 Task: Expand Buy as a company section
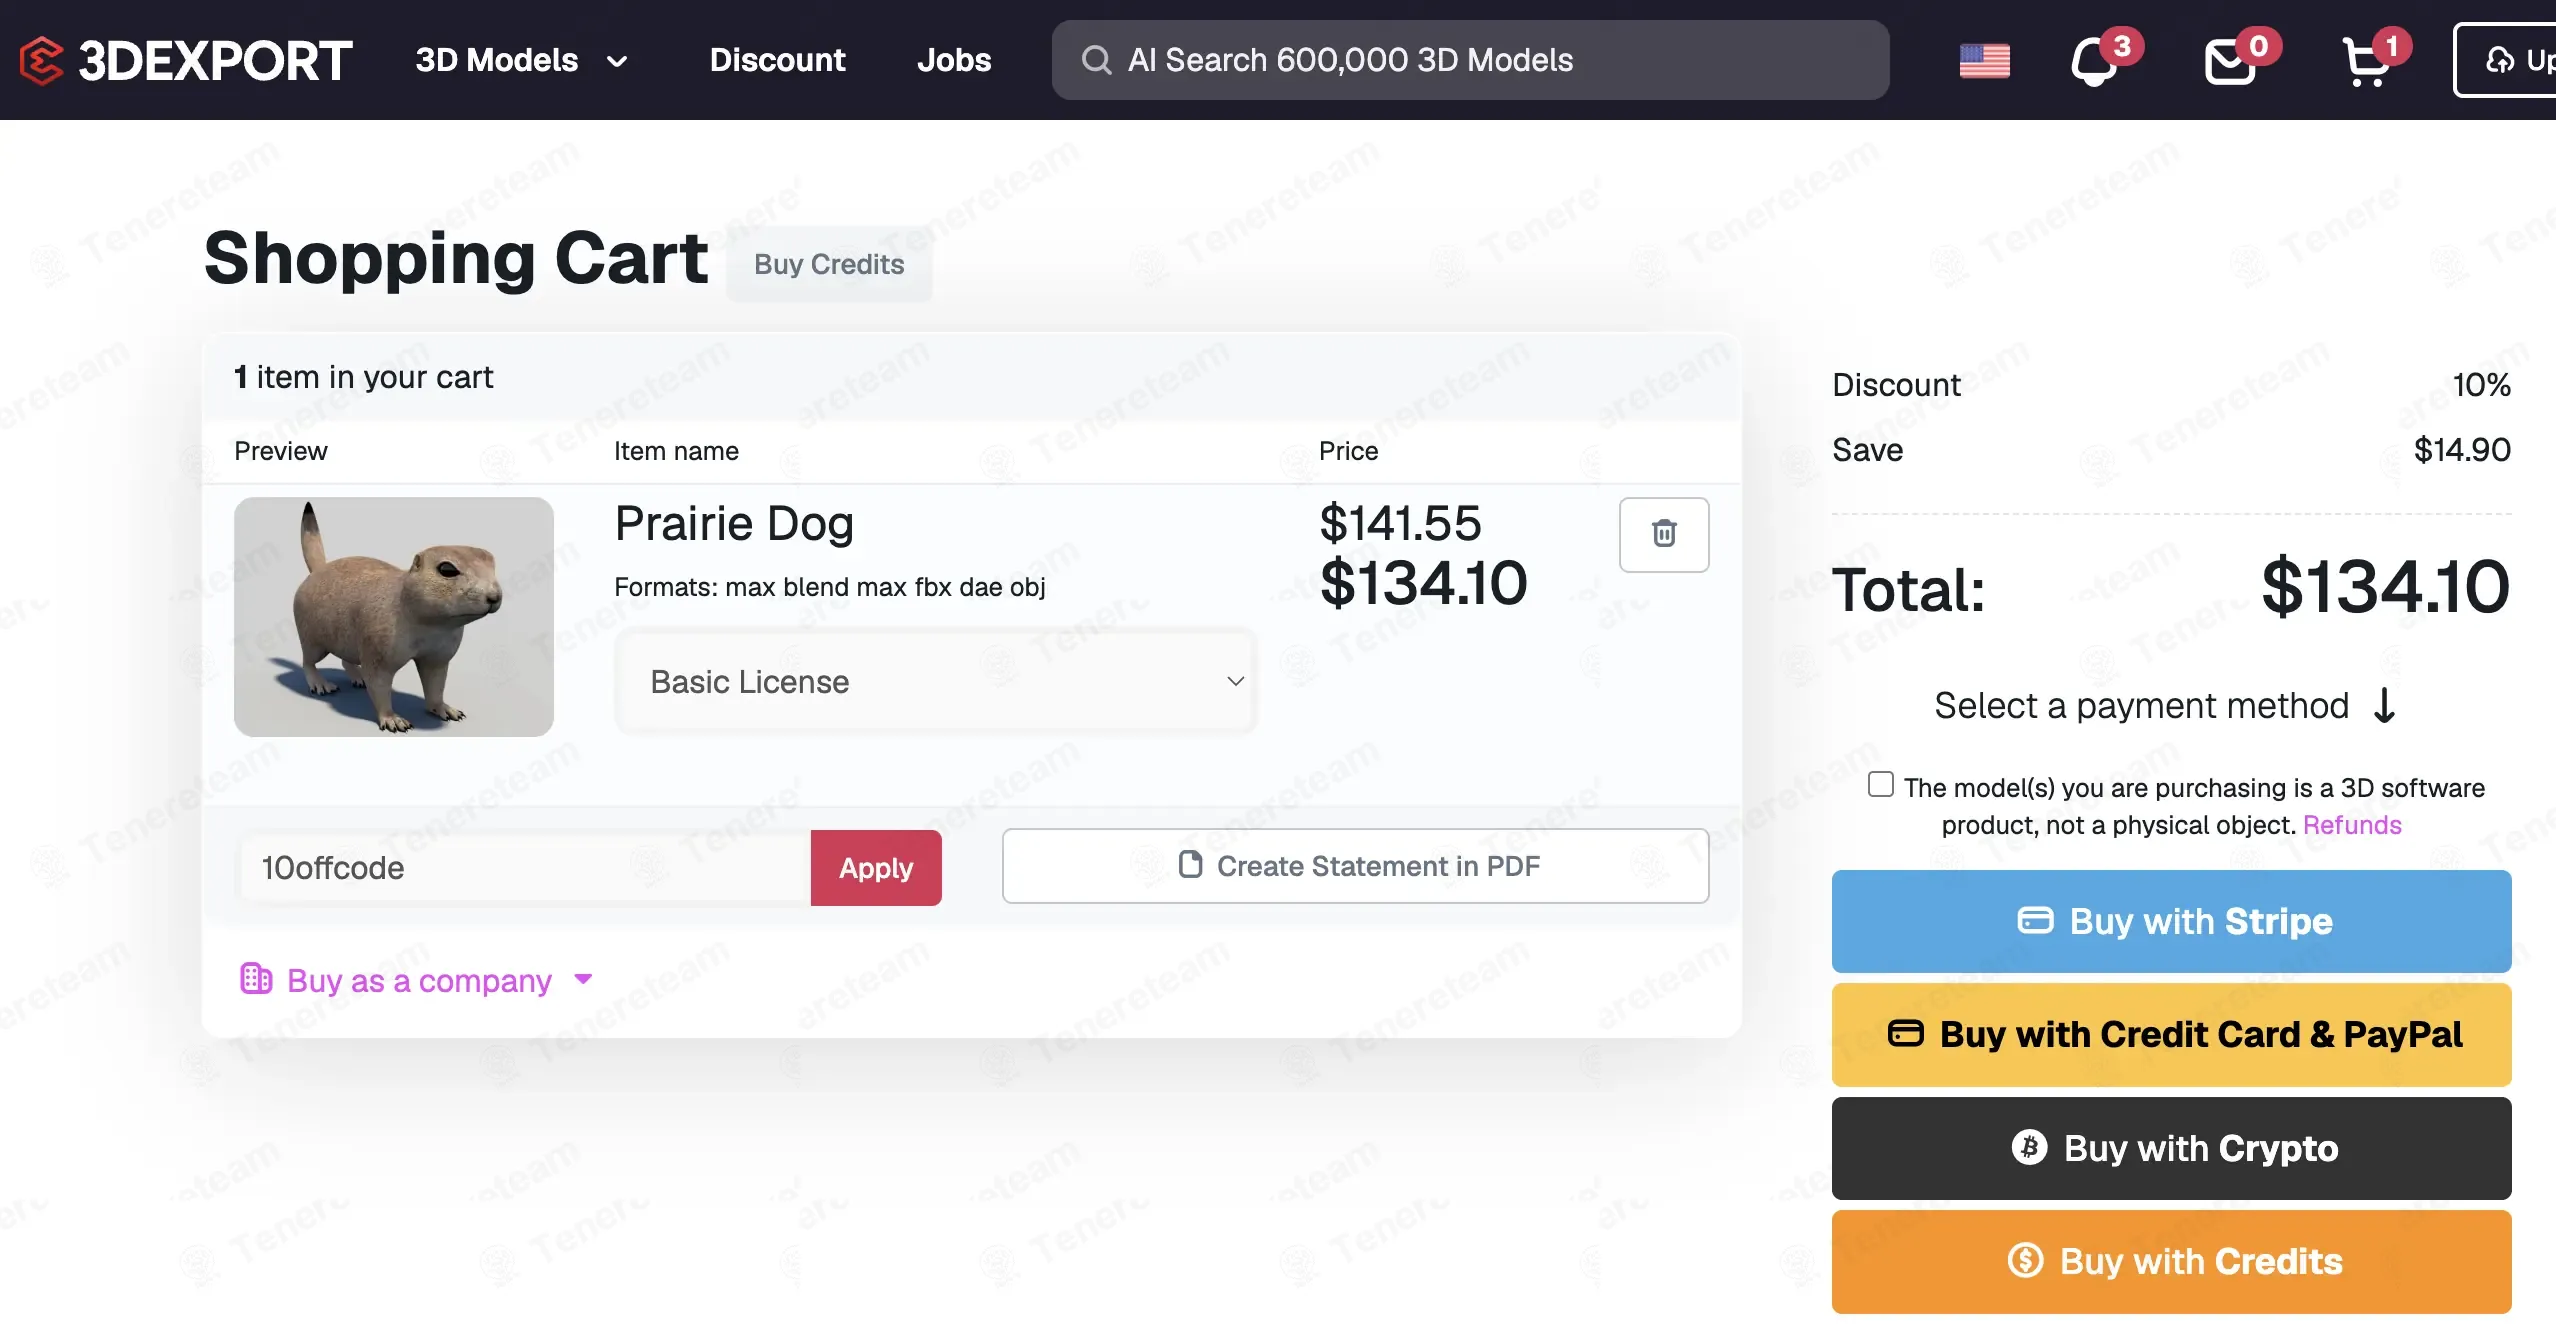416,980
